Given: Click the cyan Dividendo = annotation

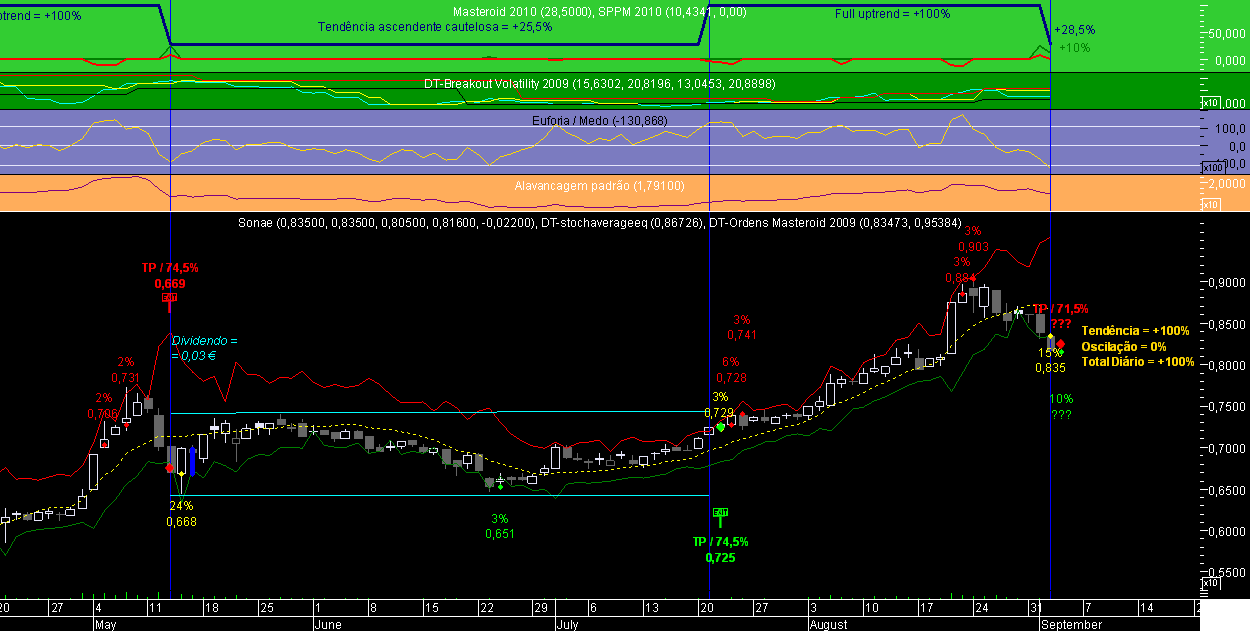Looking at the screenshot, I should pyautogui.click(x=204, y=341).
